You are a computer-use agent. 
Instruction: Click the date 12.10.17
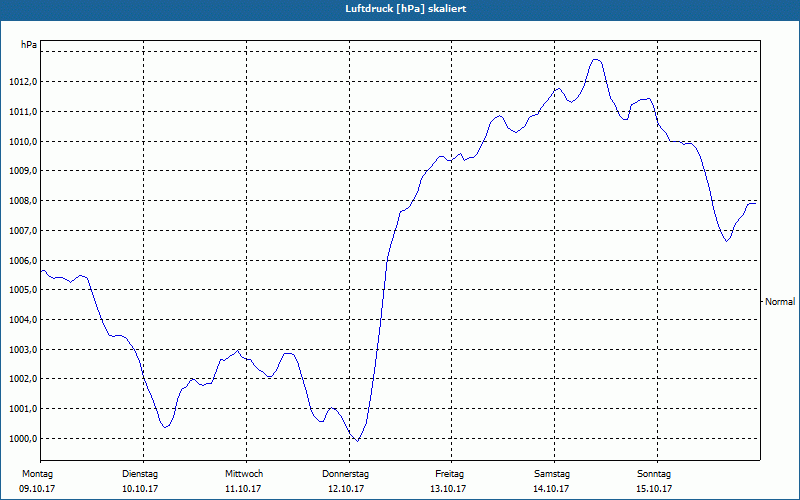tap(346, 489)
